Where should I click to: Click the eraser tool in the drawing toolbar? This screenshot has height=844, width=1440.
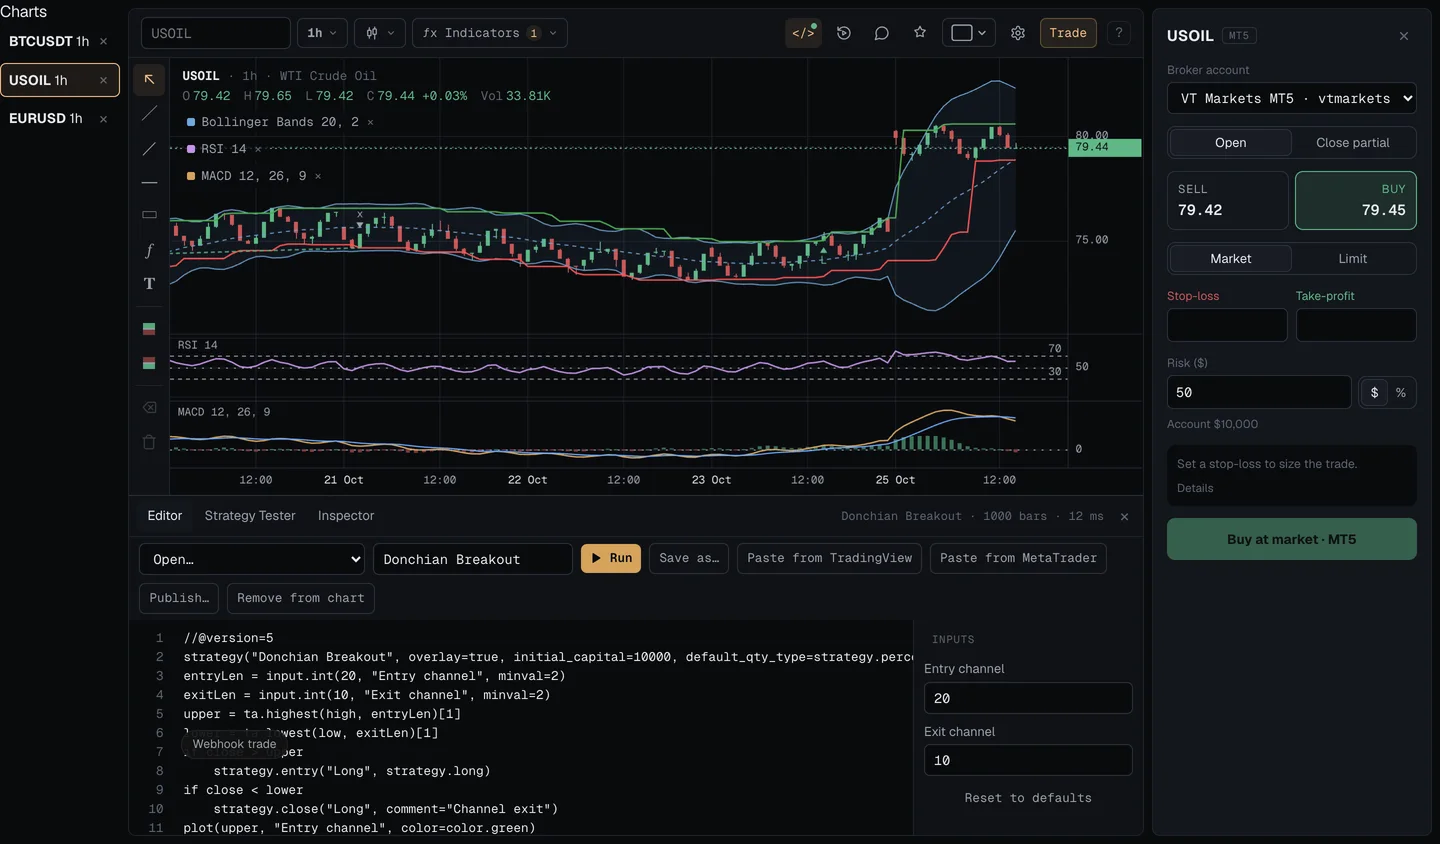[x=149, y=408]
